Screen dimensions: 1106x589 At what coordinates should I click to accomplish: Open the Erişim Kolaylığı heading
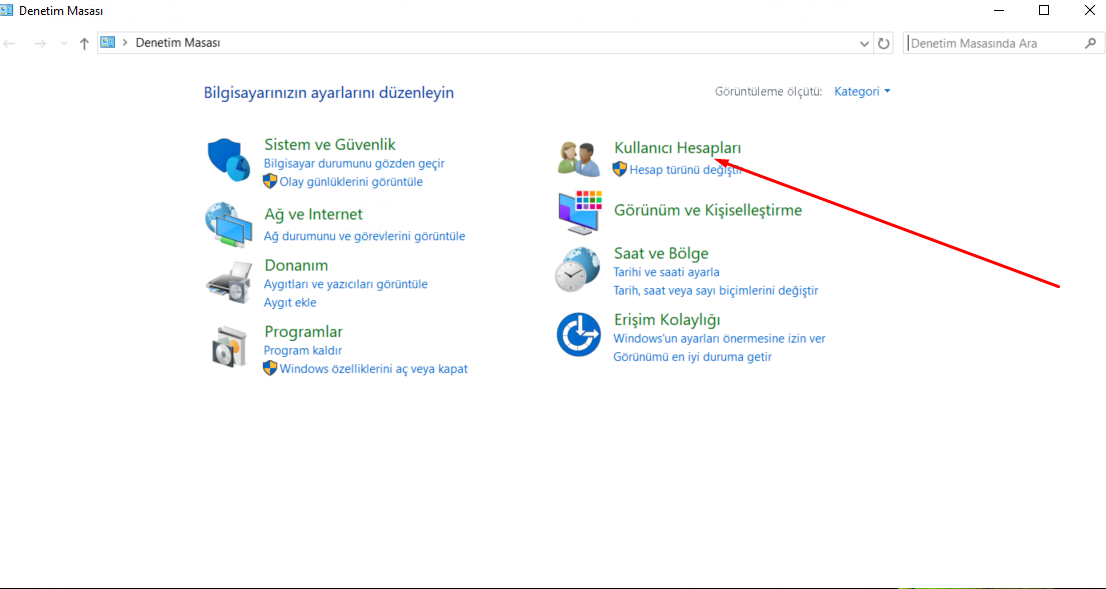coord(667,320)
